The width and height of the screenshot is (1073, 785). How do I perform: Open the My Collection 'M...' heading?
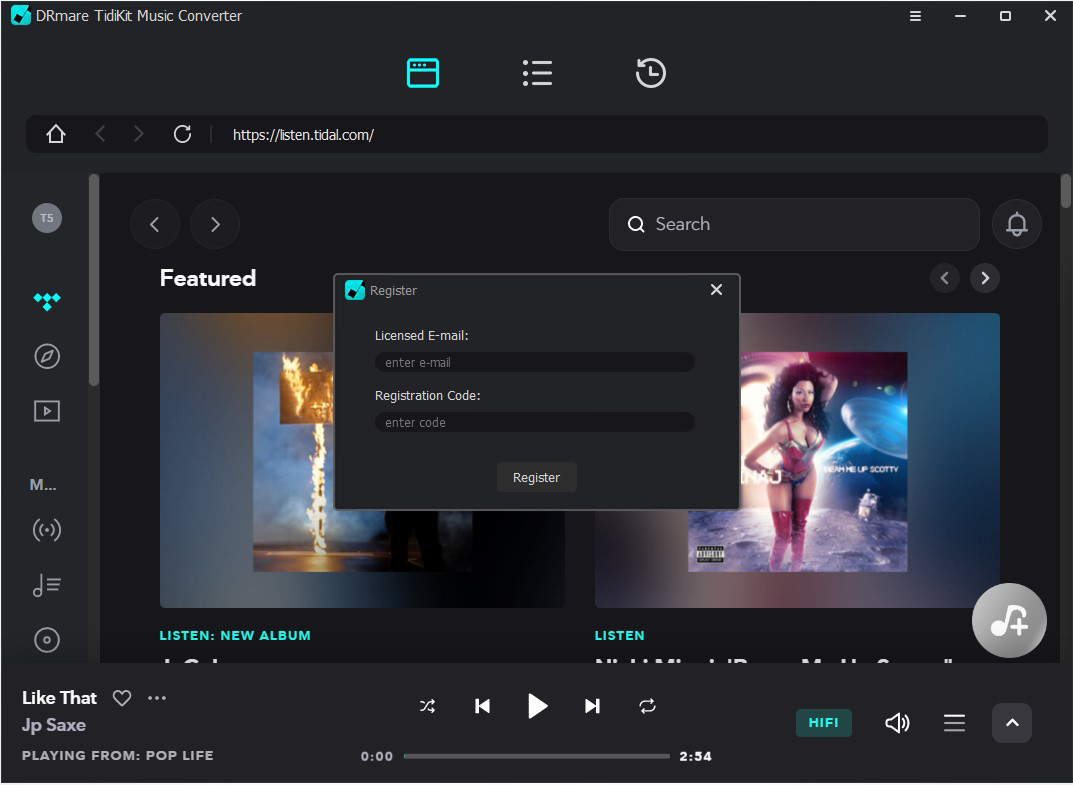pyautogui.click(x=43, y=485)
